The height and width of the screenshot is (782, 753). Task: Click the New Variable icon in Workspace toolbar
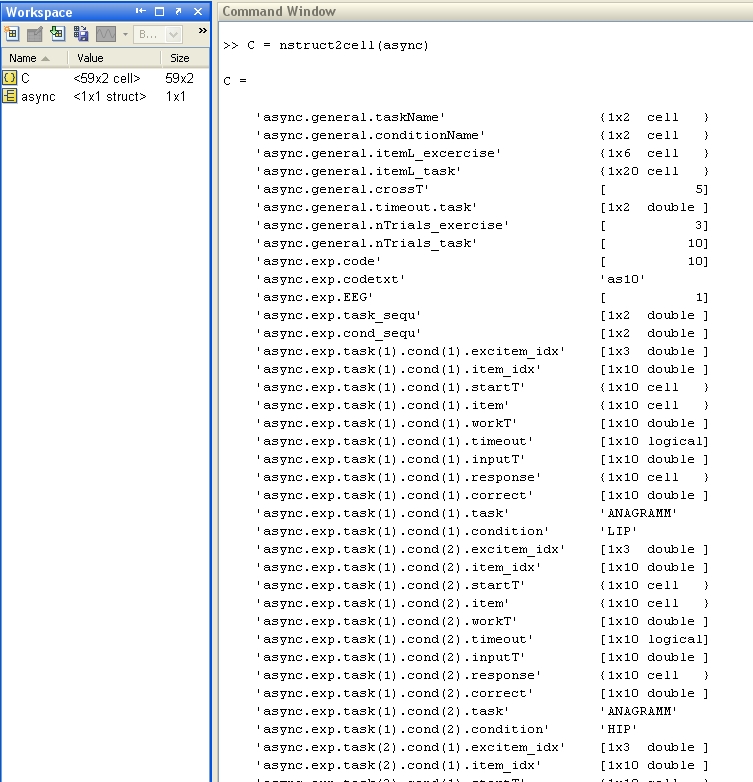pyautogui.click(x=11, y=34)
